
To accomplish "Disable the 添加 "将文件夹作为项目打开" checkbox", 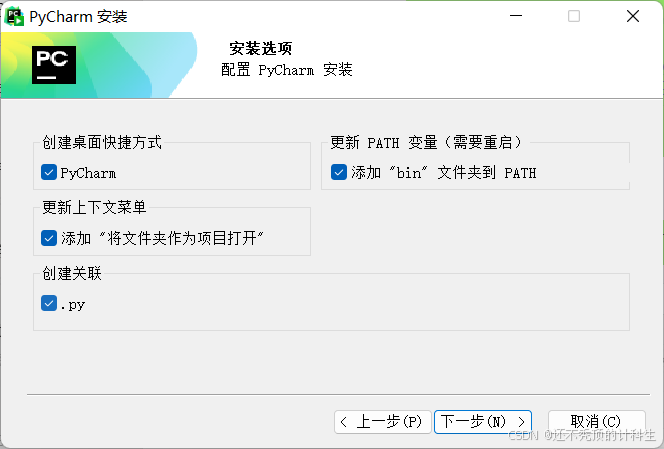I will click(x=49, y=238).
